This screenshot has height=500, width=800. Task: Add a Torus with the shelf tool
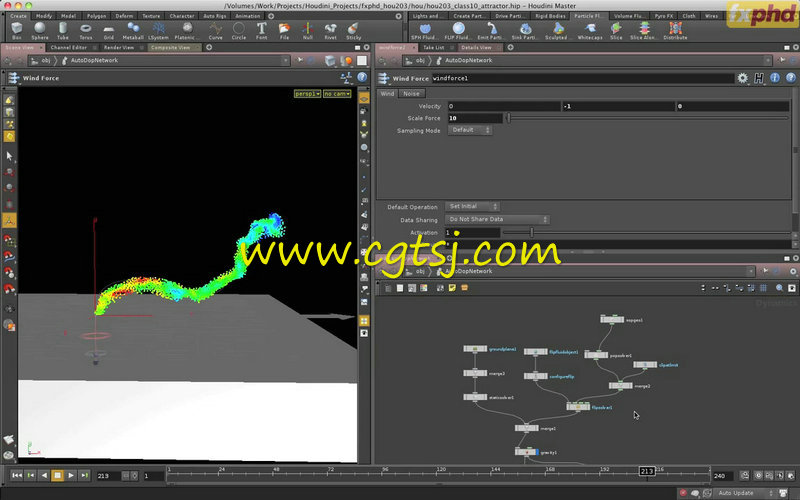[x=86, y=30]
